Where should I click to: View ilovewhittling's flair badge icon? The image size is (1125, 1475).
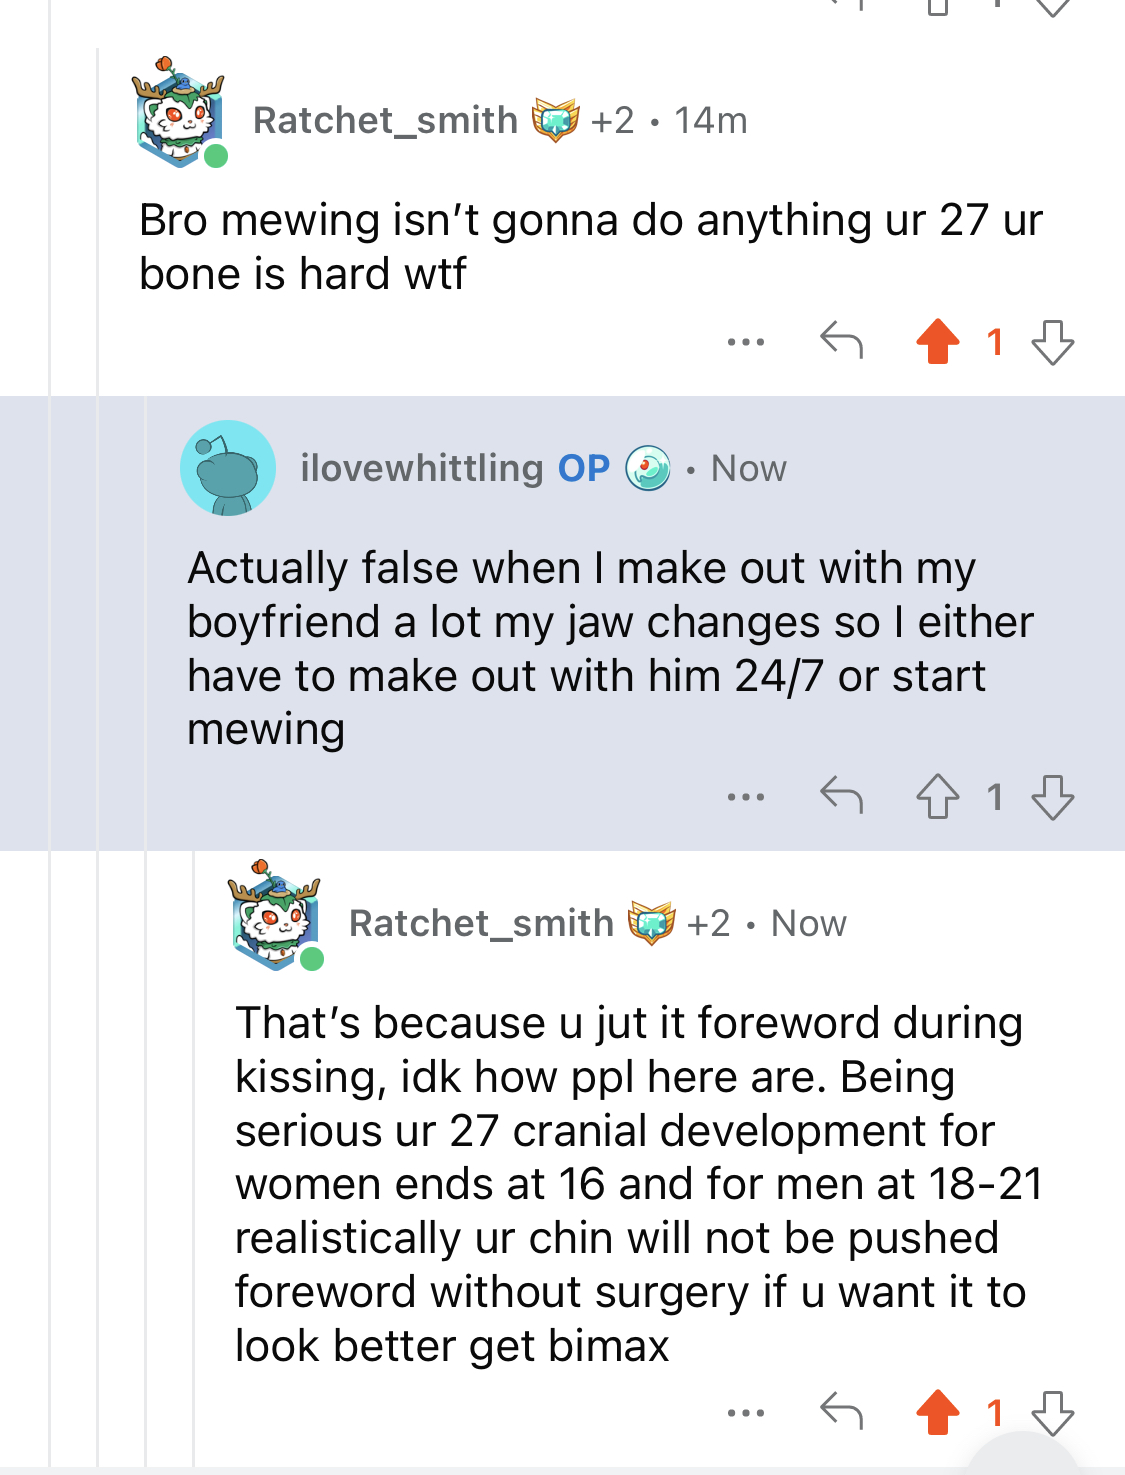[x=648, y=468]
